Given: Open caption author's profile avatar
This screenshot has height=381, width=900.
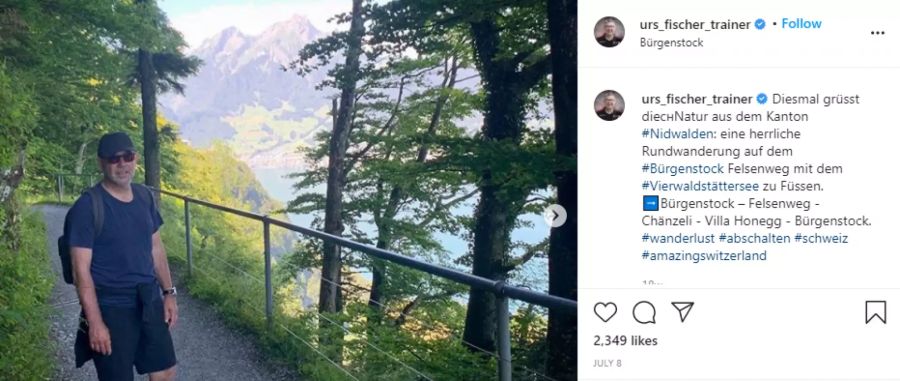Looking at the screenshot, I should [x=609, y=105].
